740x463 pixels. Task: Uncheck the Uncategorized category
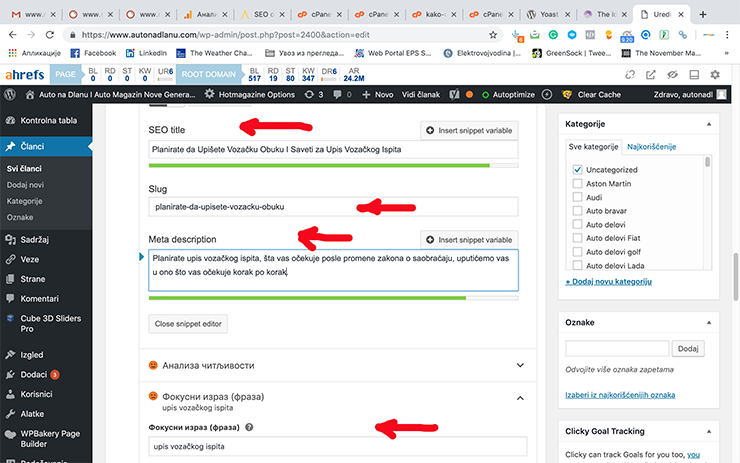coord(577,170)
